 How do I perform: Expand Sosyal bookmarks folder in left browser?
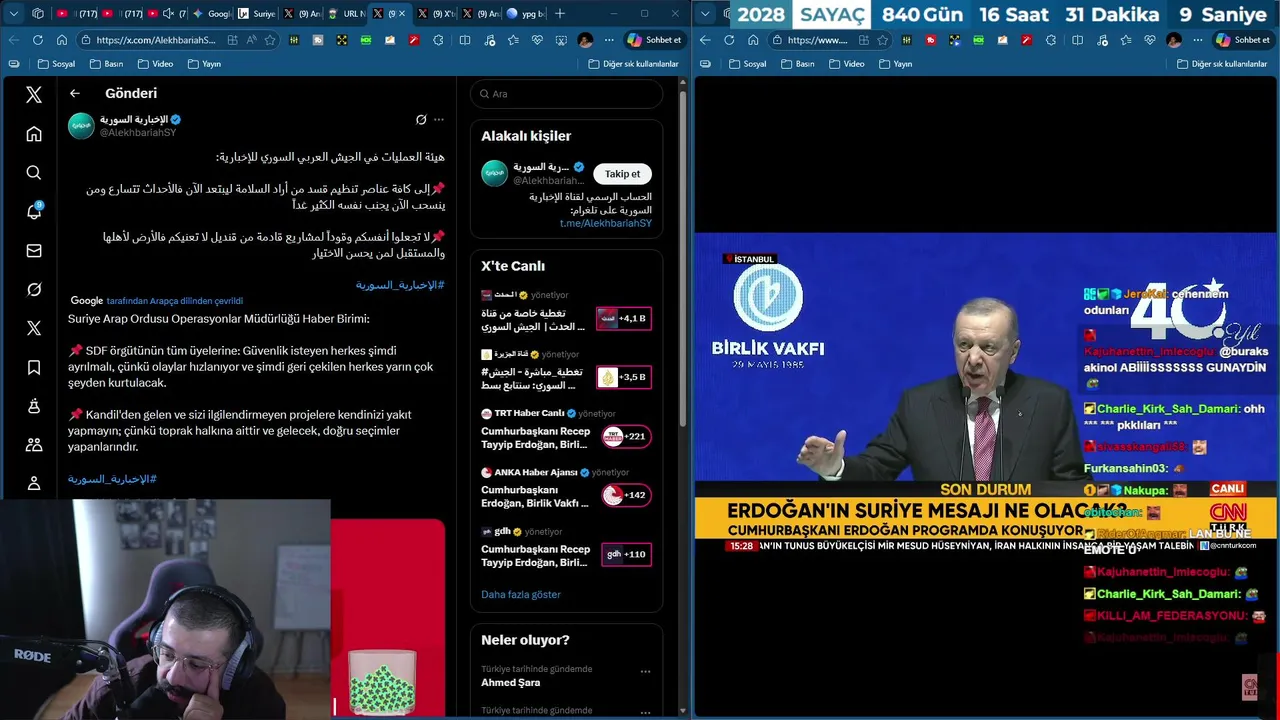tap(56, 64)
